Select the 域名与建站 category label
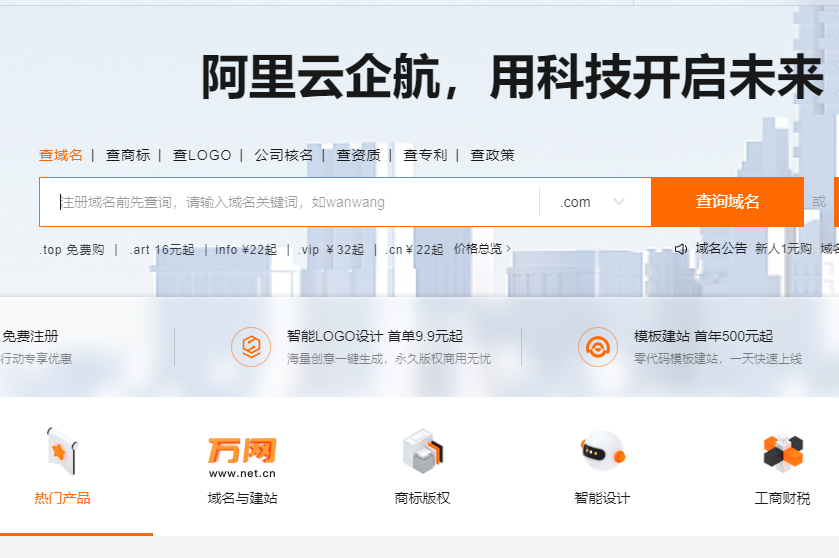This screenshot has height=558, width=839. 242,498
